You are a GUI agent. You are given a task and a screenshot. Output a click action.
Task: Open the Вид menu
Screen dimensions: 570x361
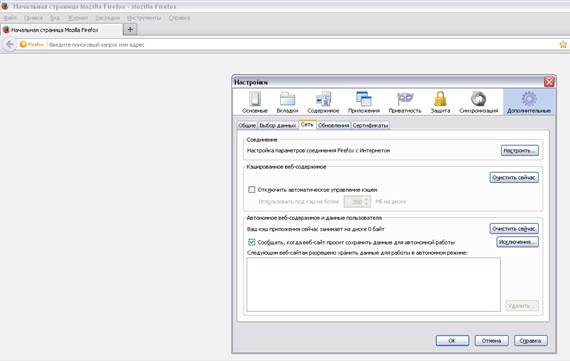[x=55, y=18]
